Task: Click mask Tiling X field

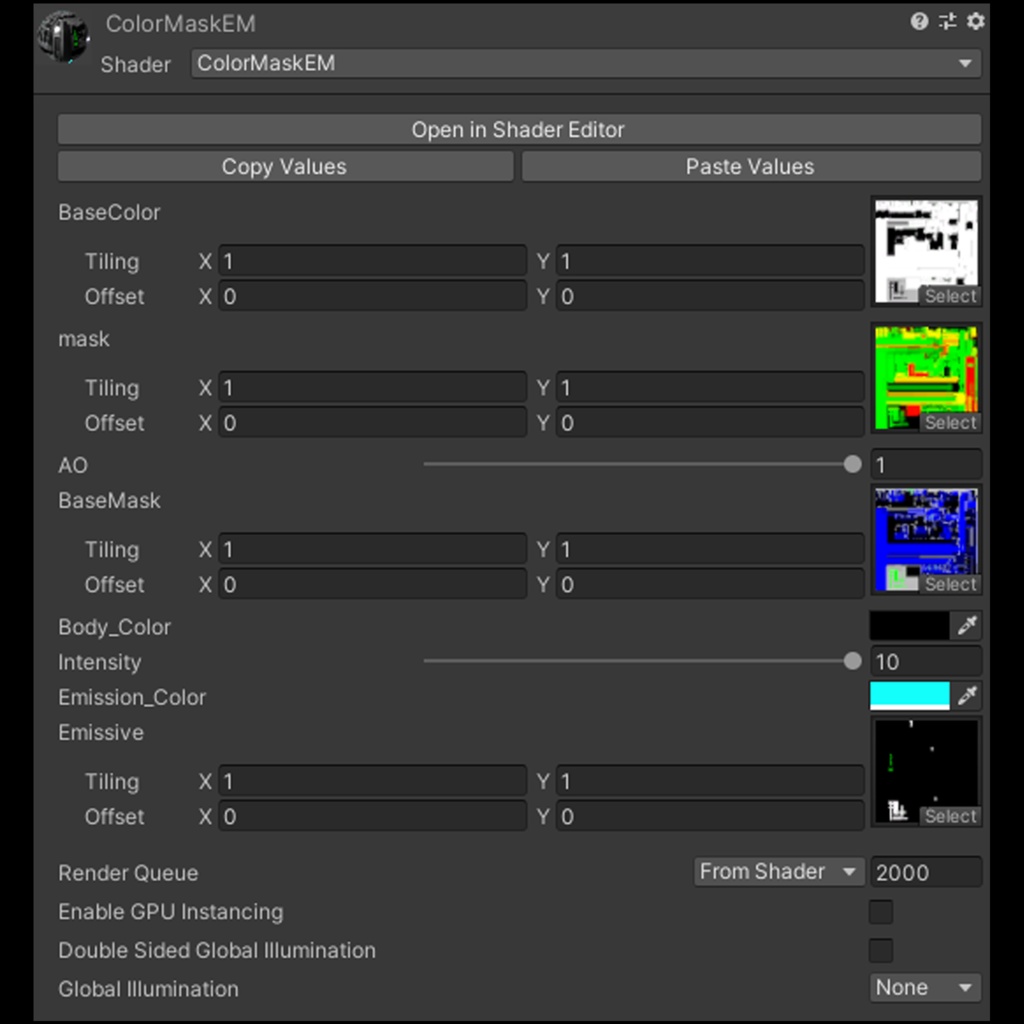Action: tap(372, 388)
